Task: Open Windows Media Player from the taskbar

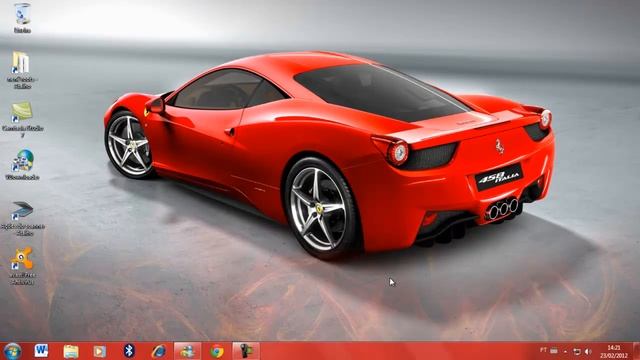Action: [100, 351]
